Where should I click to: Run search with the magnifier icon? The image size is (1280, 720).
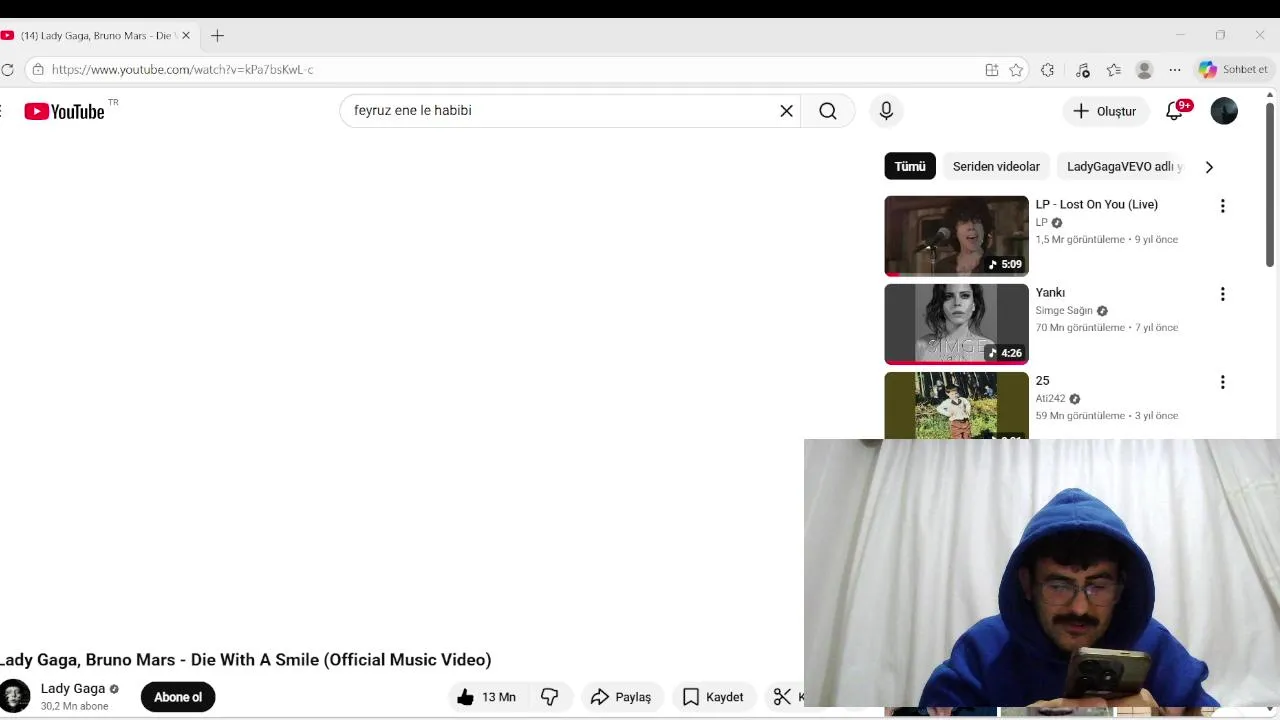pos(828,111)
